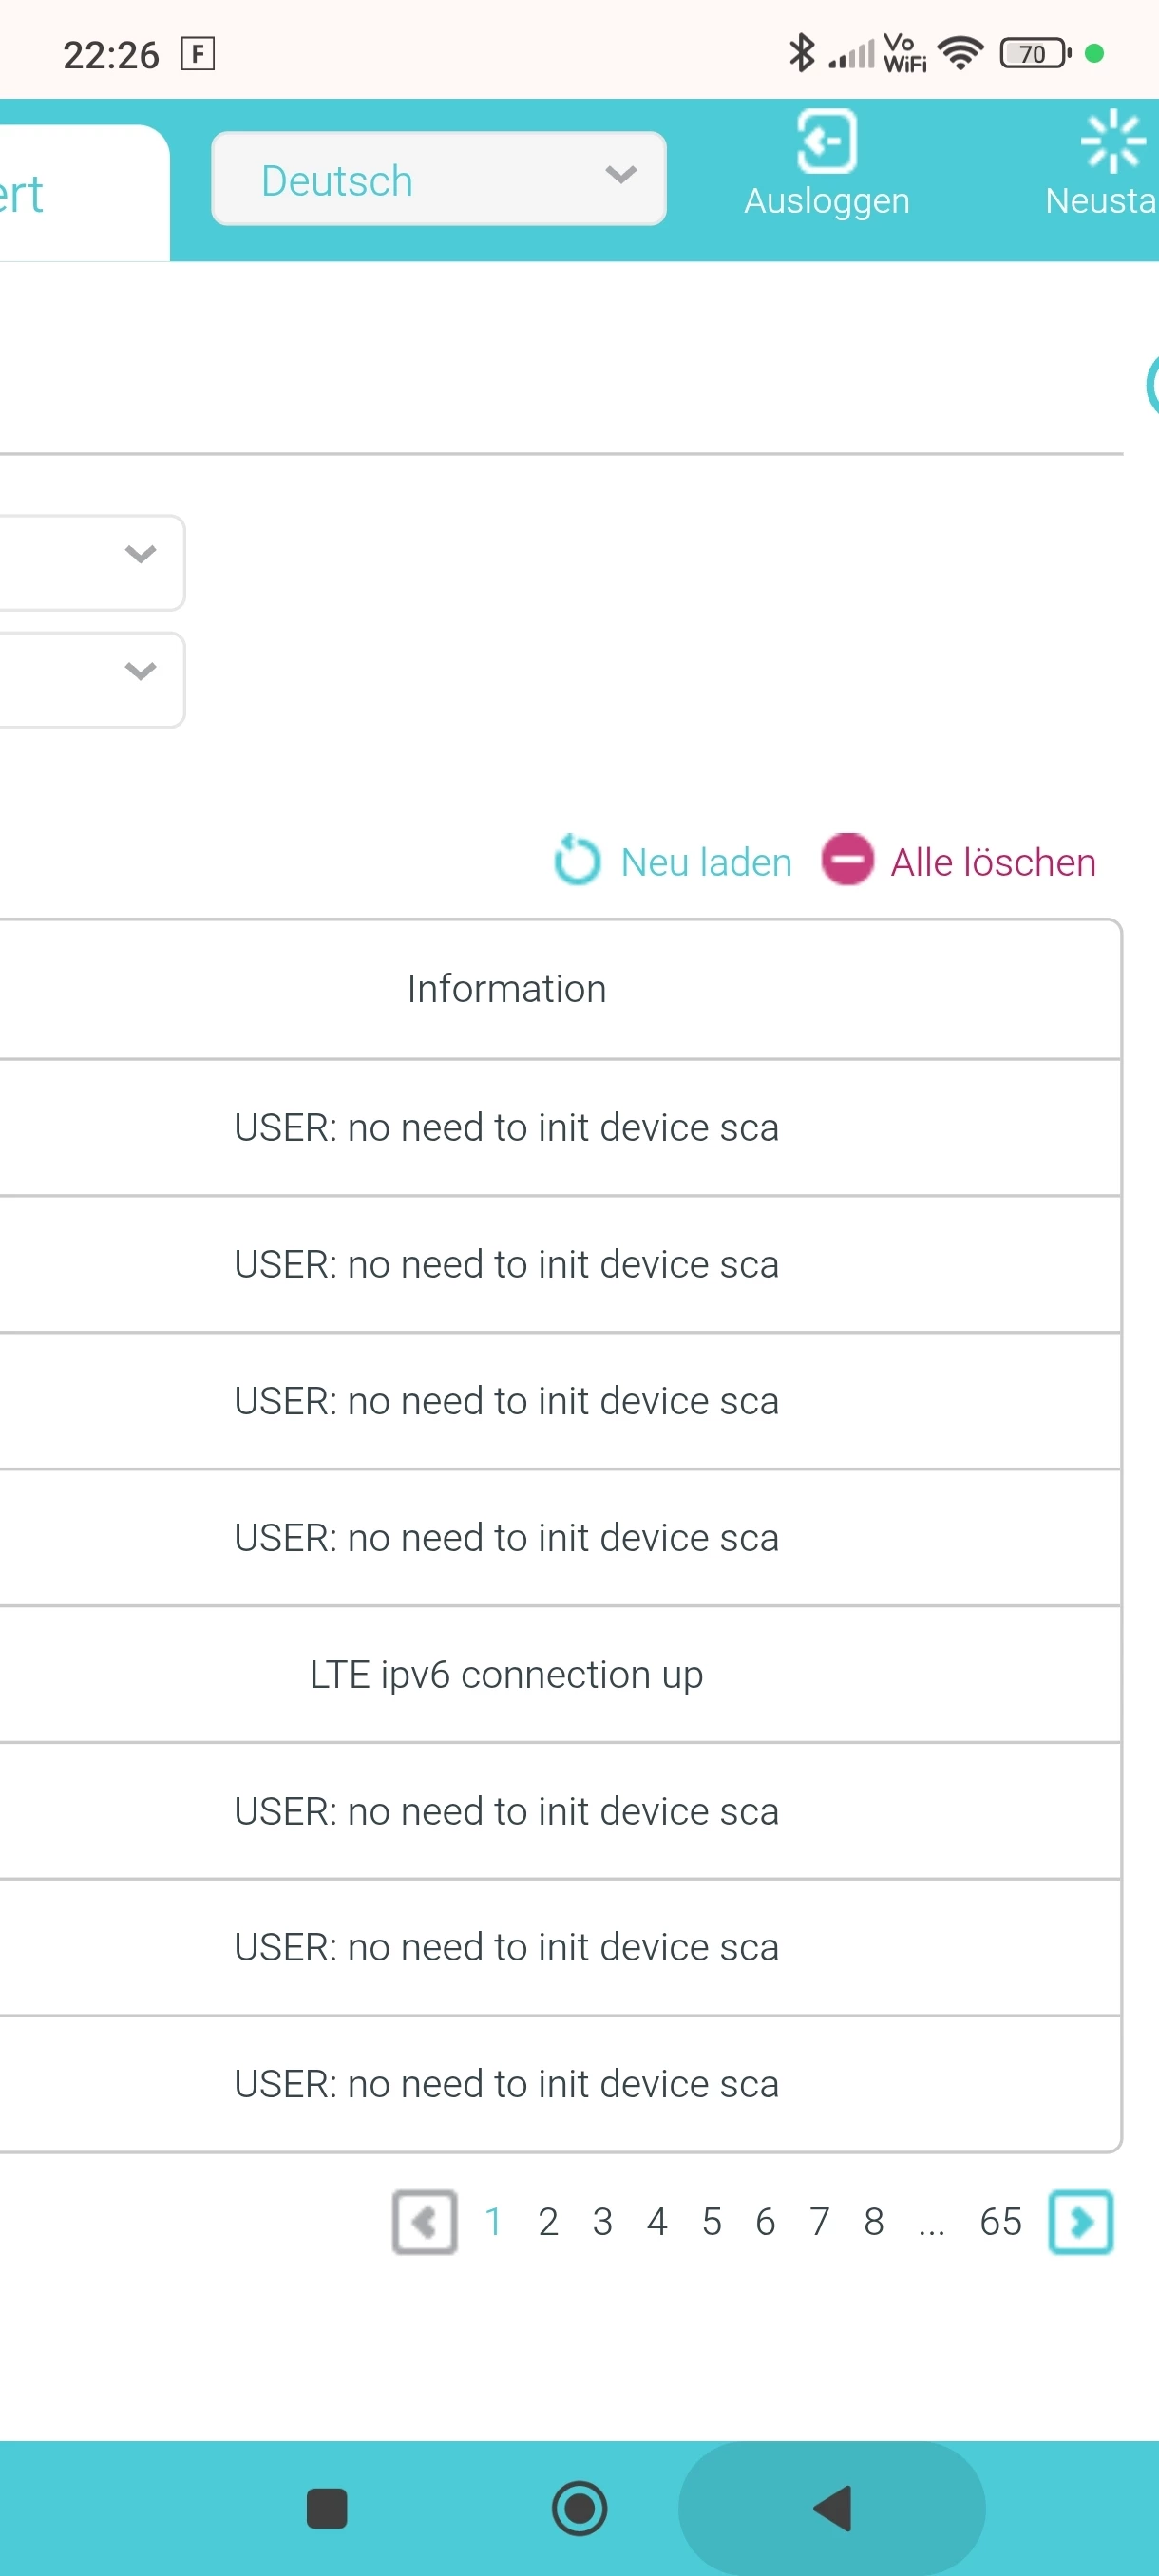
Task: Jump to log page 65
Action: [1000, 2222]
